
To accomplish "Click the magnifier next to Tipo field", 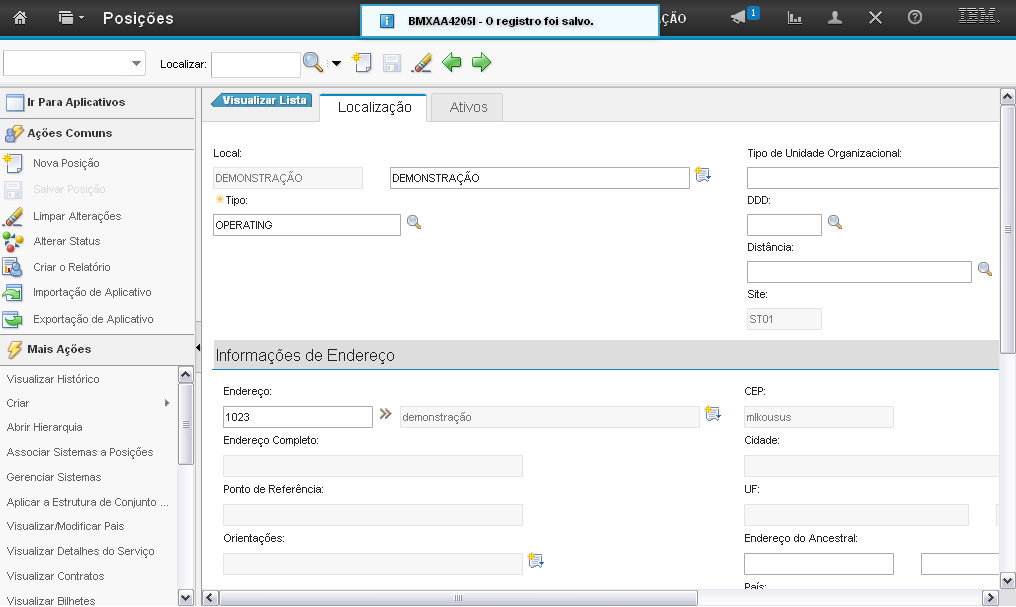I will pos(414,222).
